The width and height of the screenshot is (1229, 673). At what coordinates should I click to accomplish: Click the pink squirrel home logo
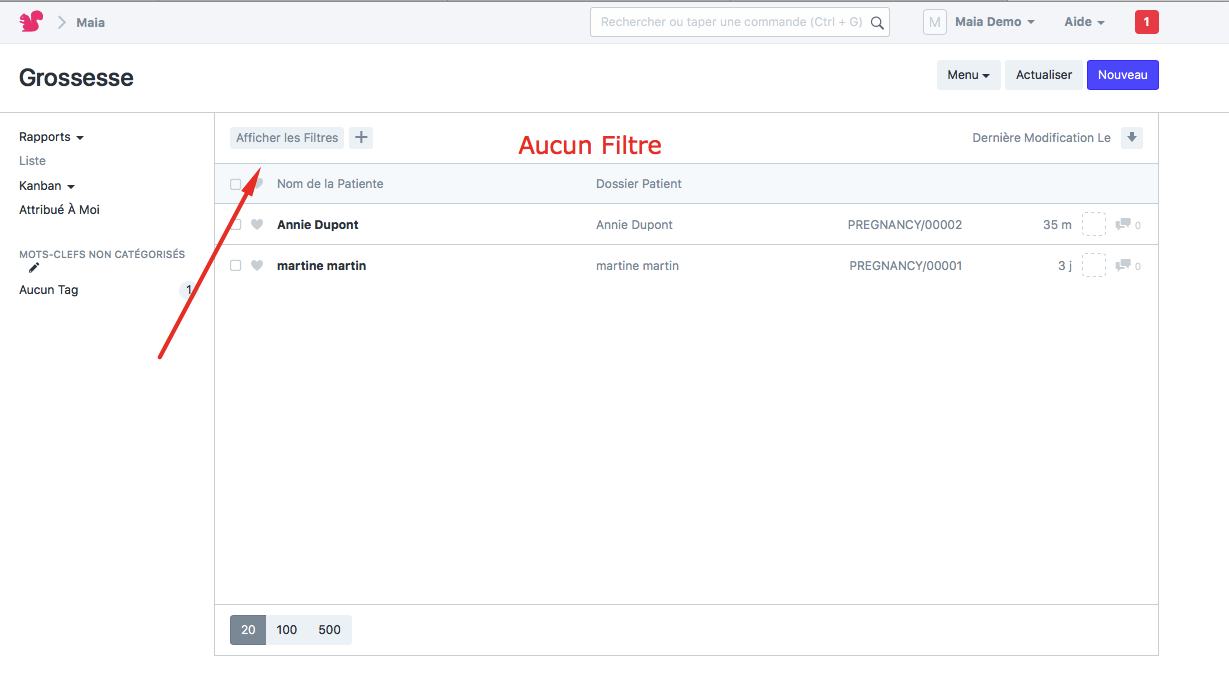[x=31, y=22]
